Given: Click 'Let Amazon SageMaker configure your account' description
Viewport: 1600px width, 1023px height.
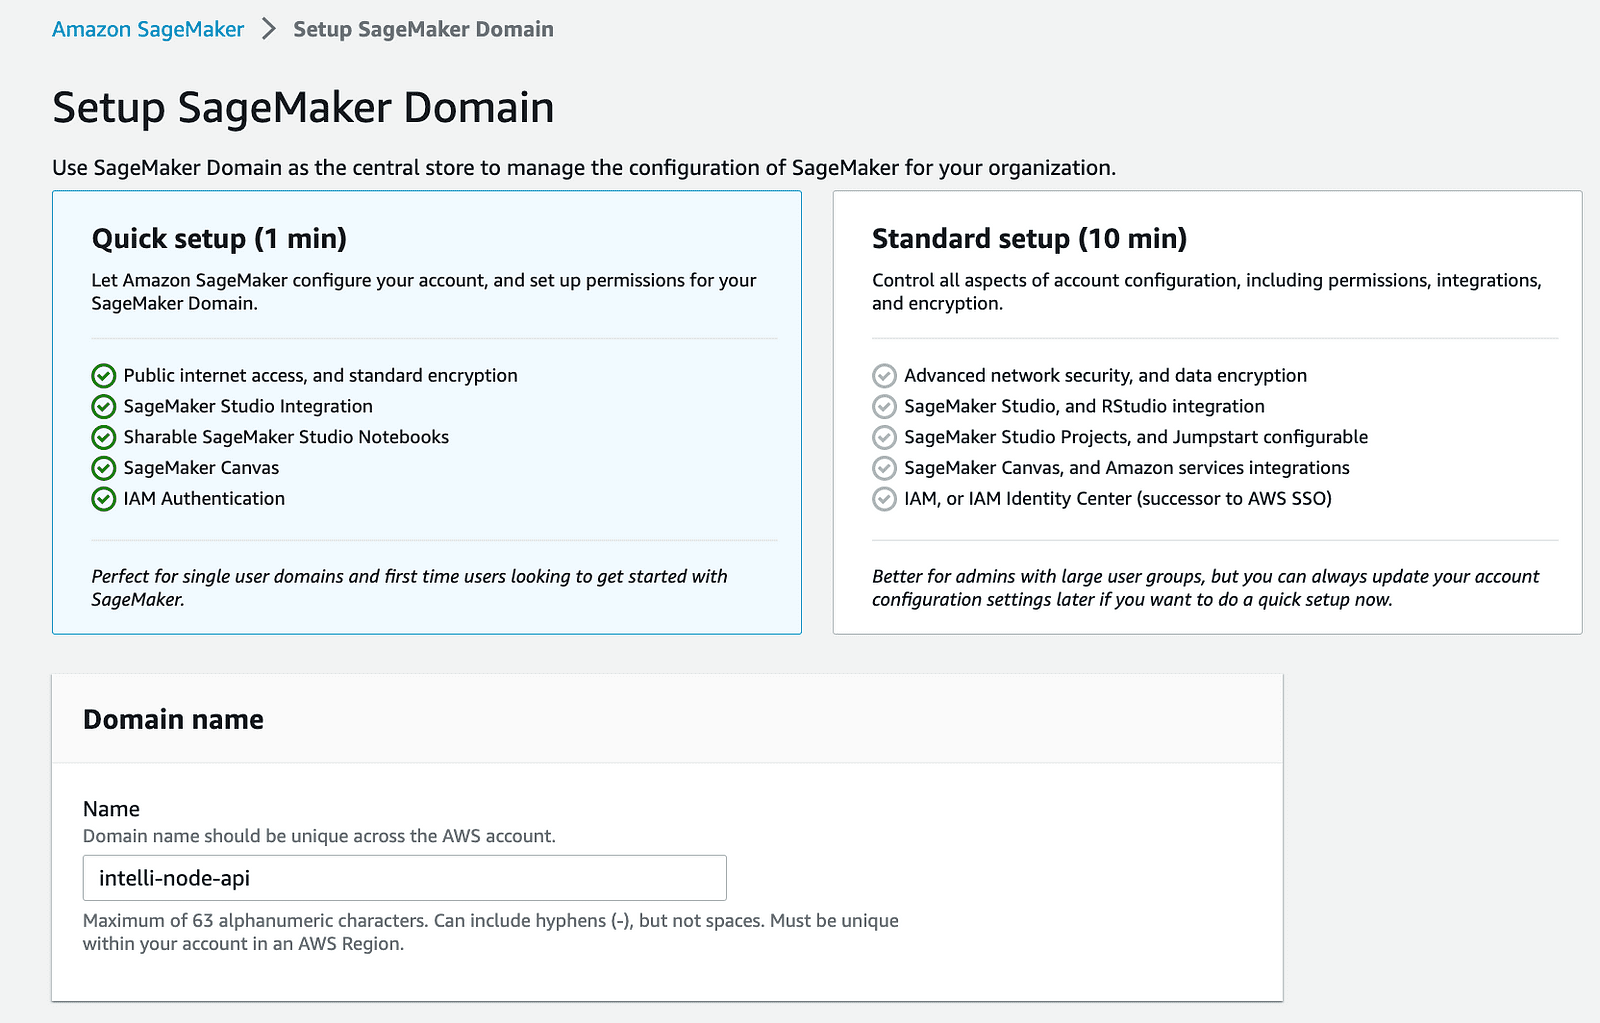Looking at the screenshot, I should 424,292.
